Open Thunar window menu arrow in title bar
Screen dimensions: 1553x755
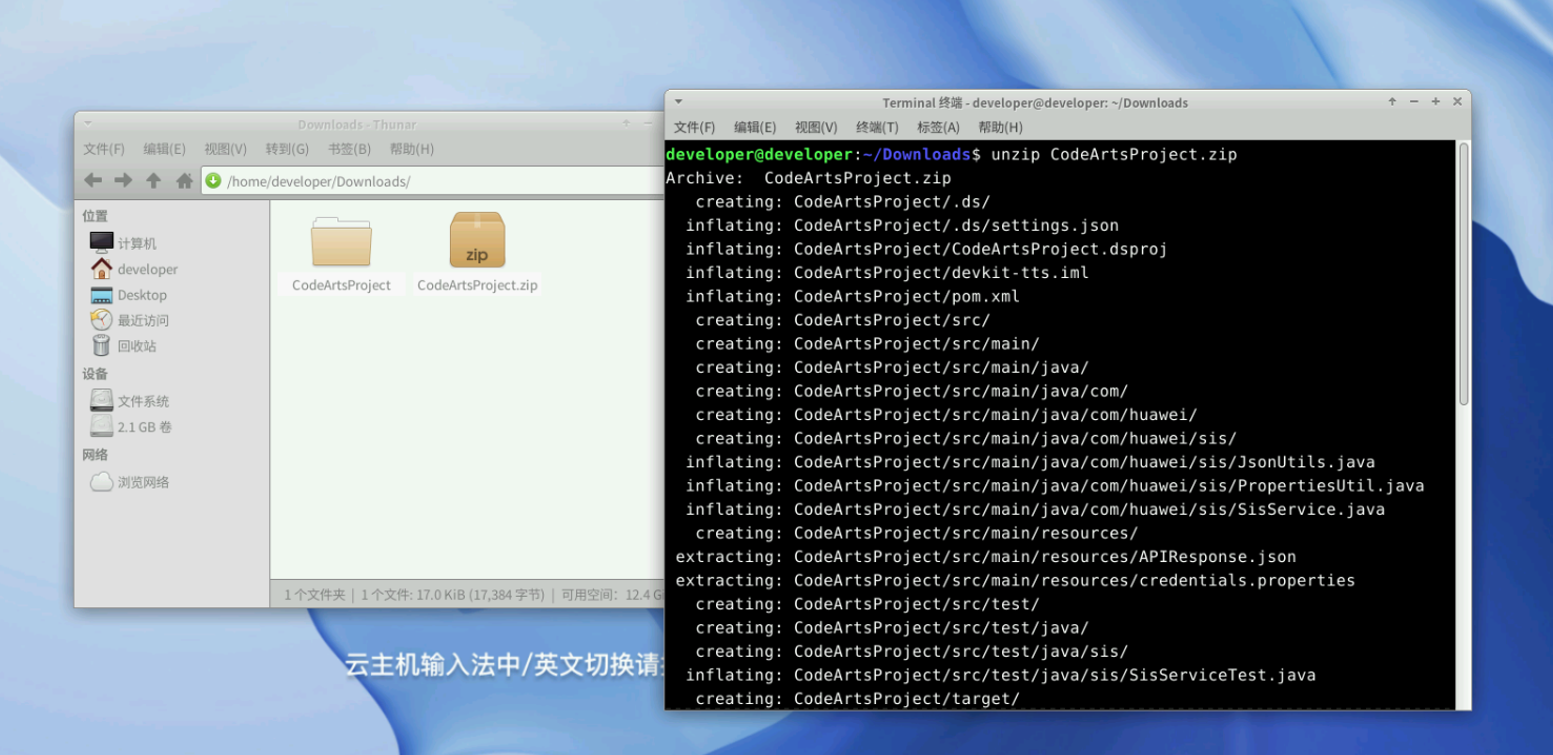coord(88,124)
